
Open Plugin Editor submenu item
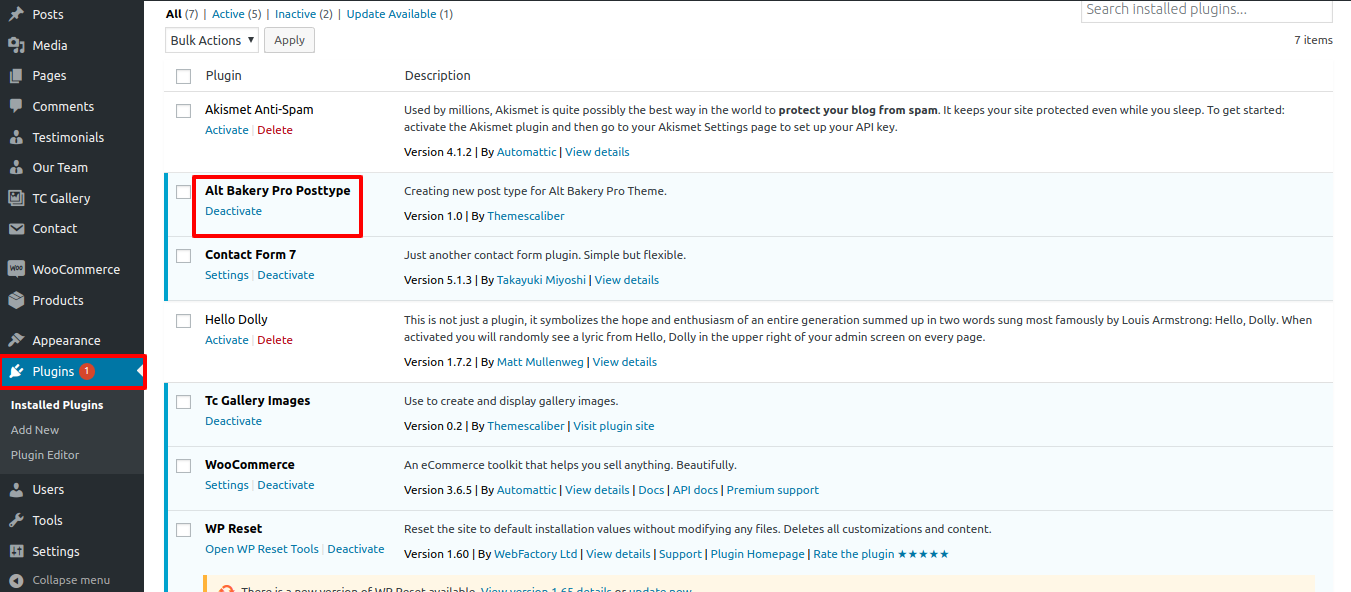tap(45, 455)
